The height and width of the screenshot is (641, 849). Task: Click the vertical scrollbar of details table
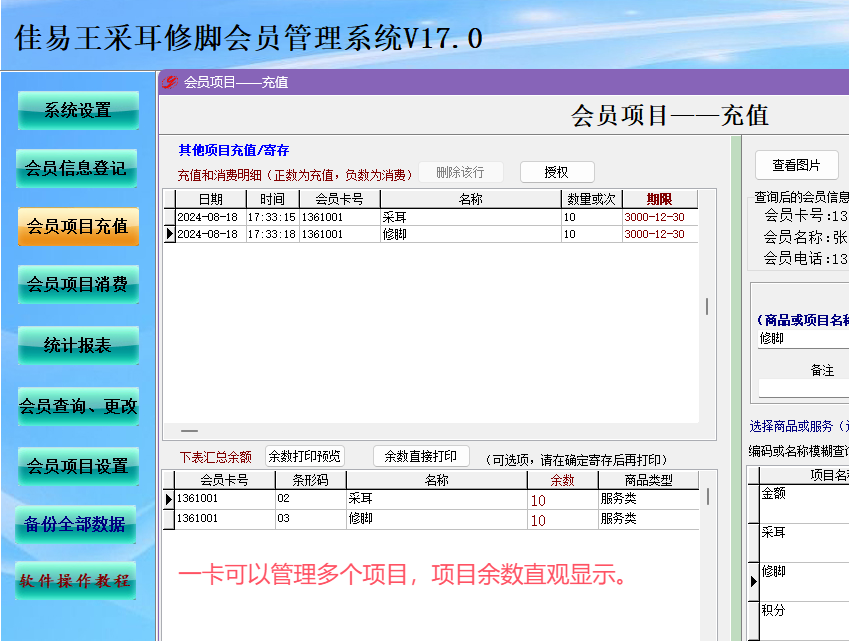point(707,306)
